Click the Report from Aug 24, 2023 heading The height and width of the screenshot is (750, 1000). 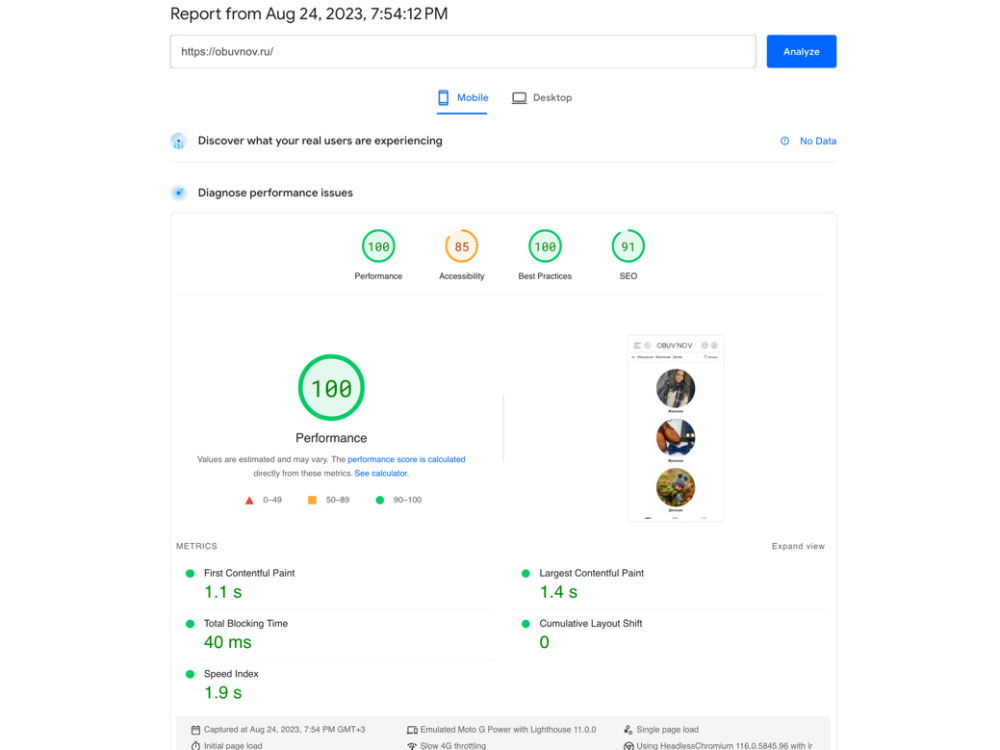[x=309, y=14]
